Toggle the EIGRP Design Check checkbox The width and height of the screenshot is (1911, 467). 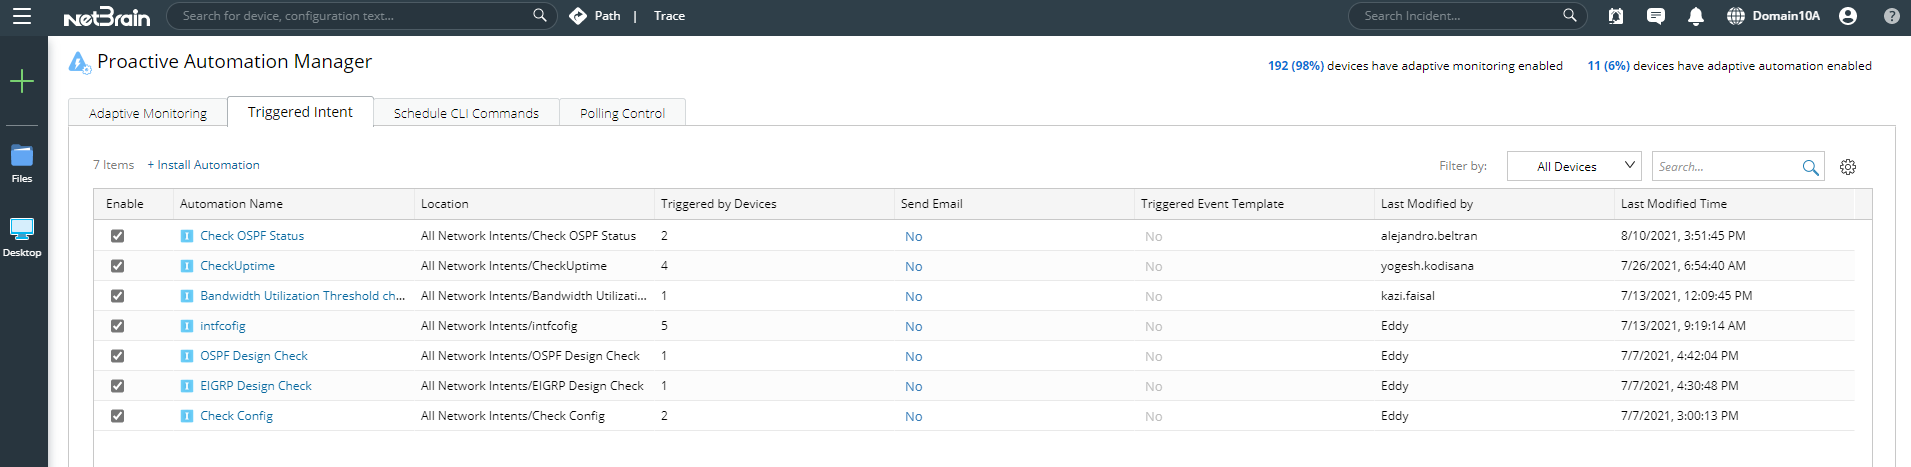click(x=118, y=386)
